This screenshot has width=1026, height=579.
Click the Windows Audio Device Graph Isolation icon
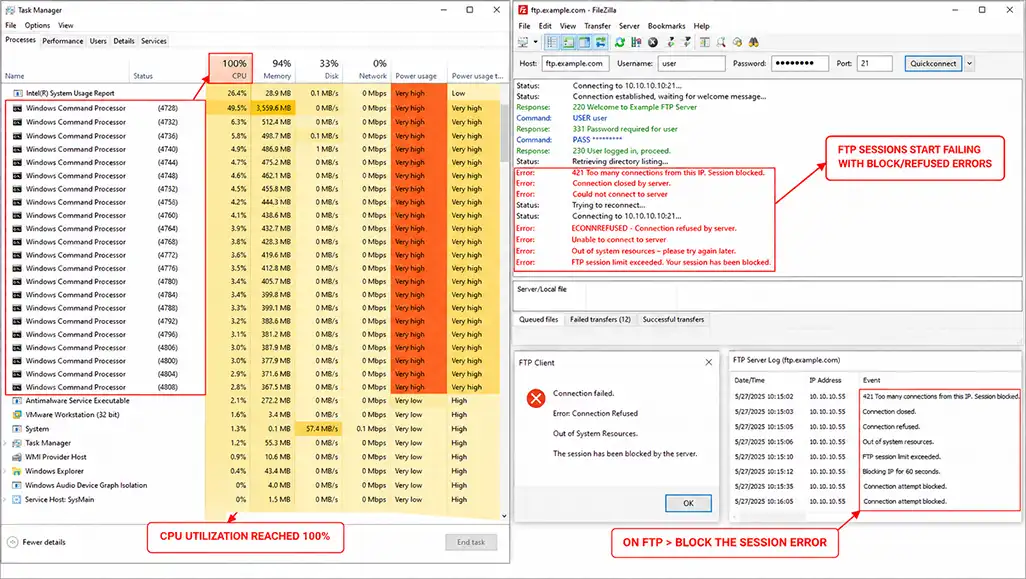pos(17,485)
